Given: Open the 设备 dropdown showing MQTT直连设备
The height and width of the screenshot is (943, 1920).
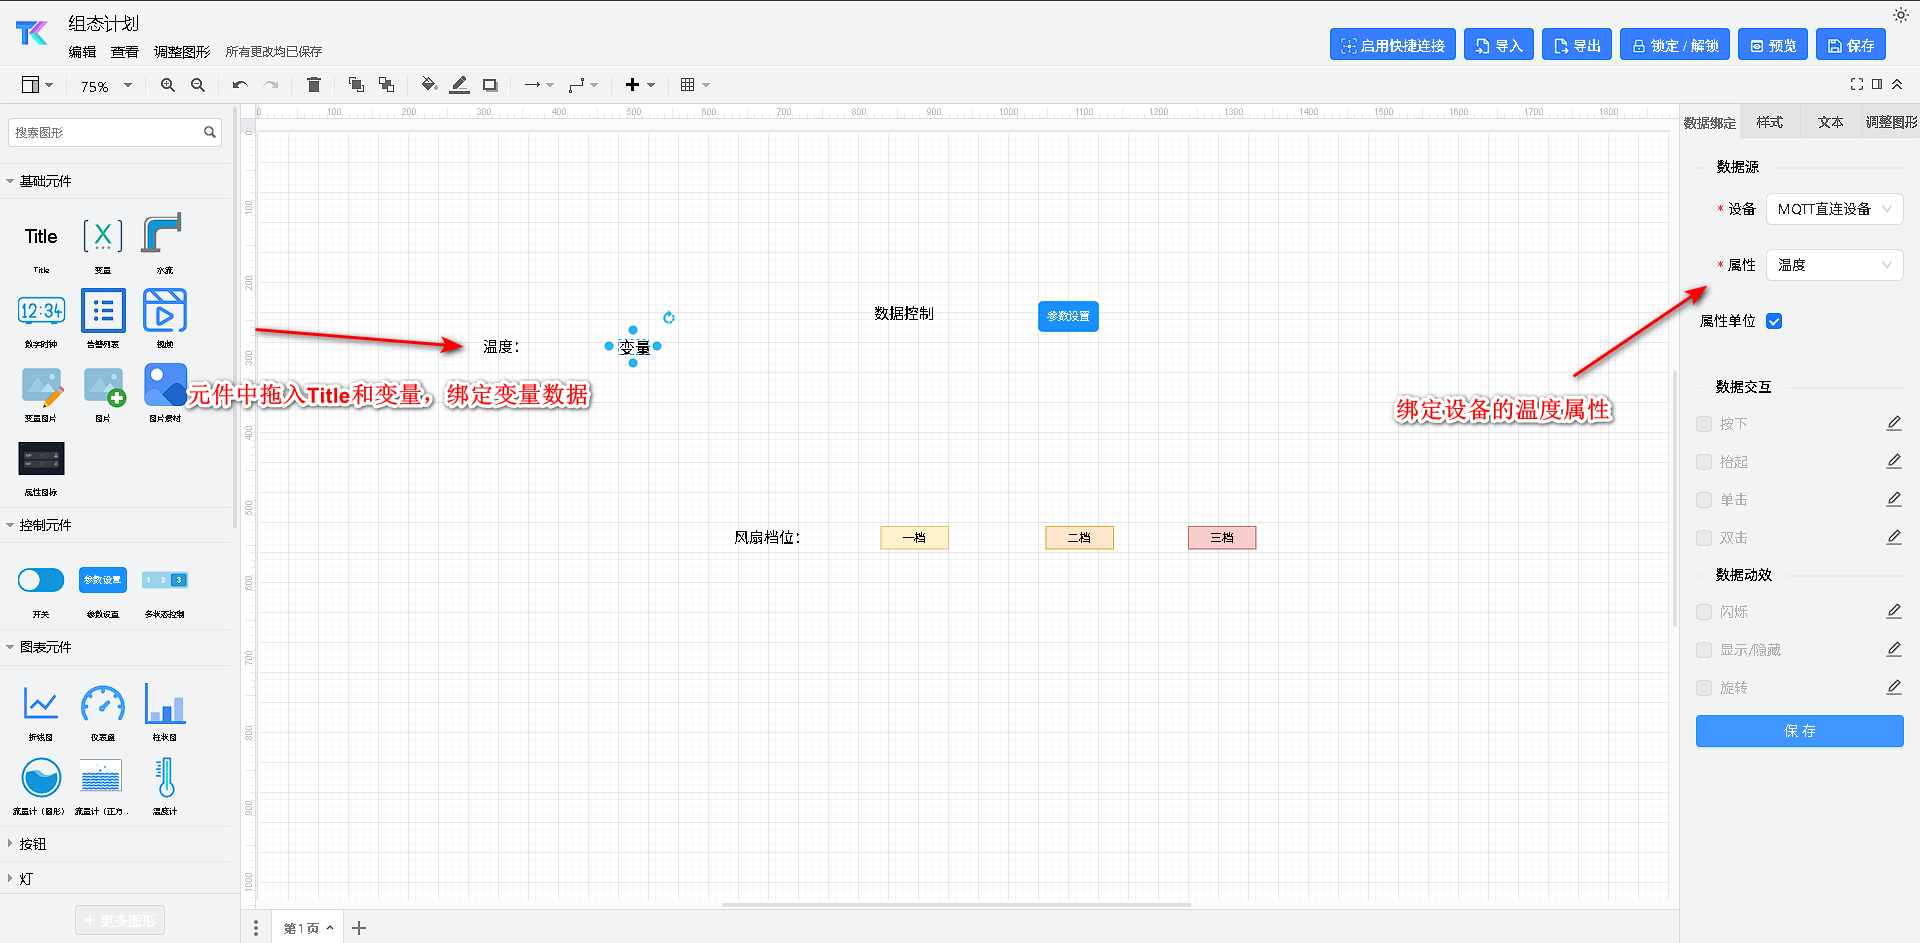Looking at the screenshot, I should pos(1834,209).
